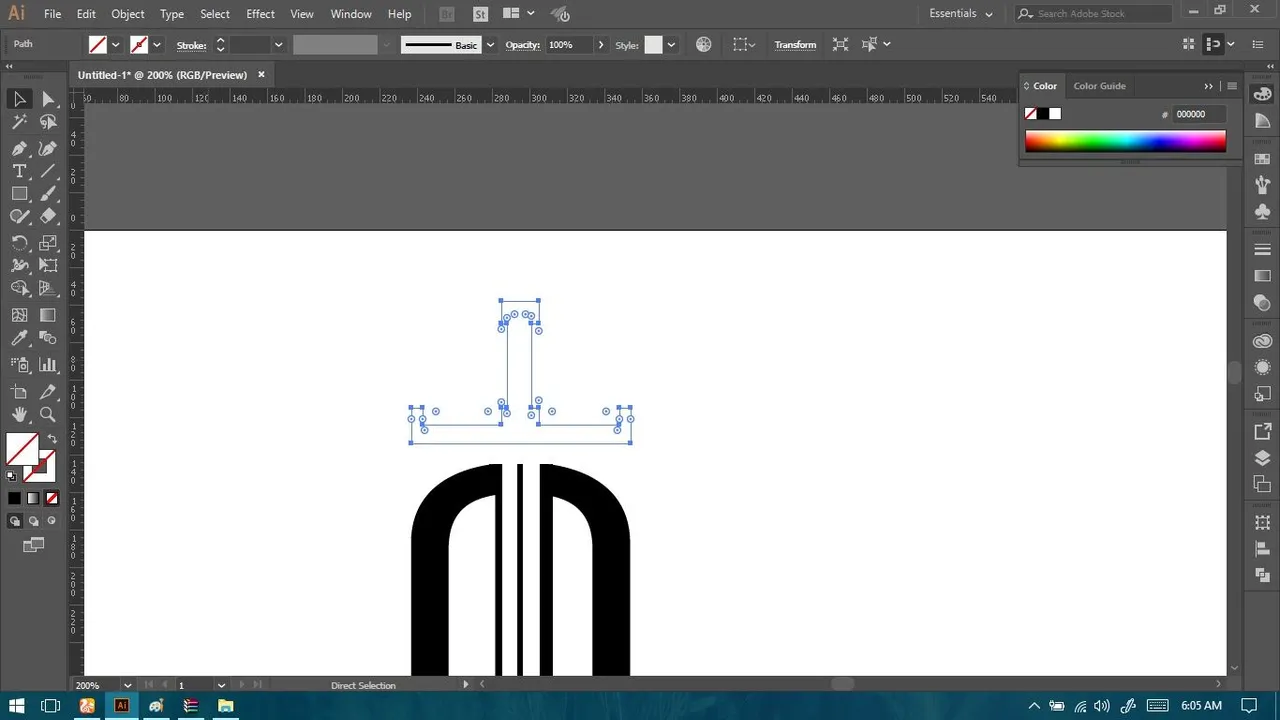Choose the Mesh tool
This screenshot has height=720, width=1280.
point(19,315)
